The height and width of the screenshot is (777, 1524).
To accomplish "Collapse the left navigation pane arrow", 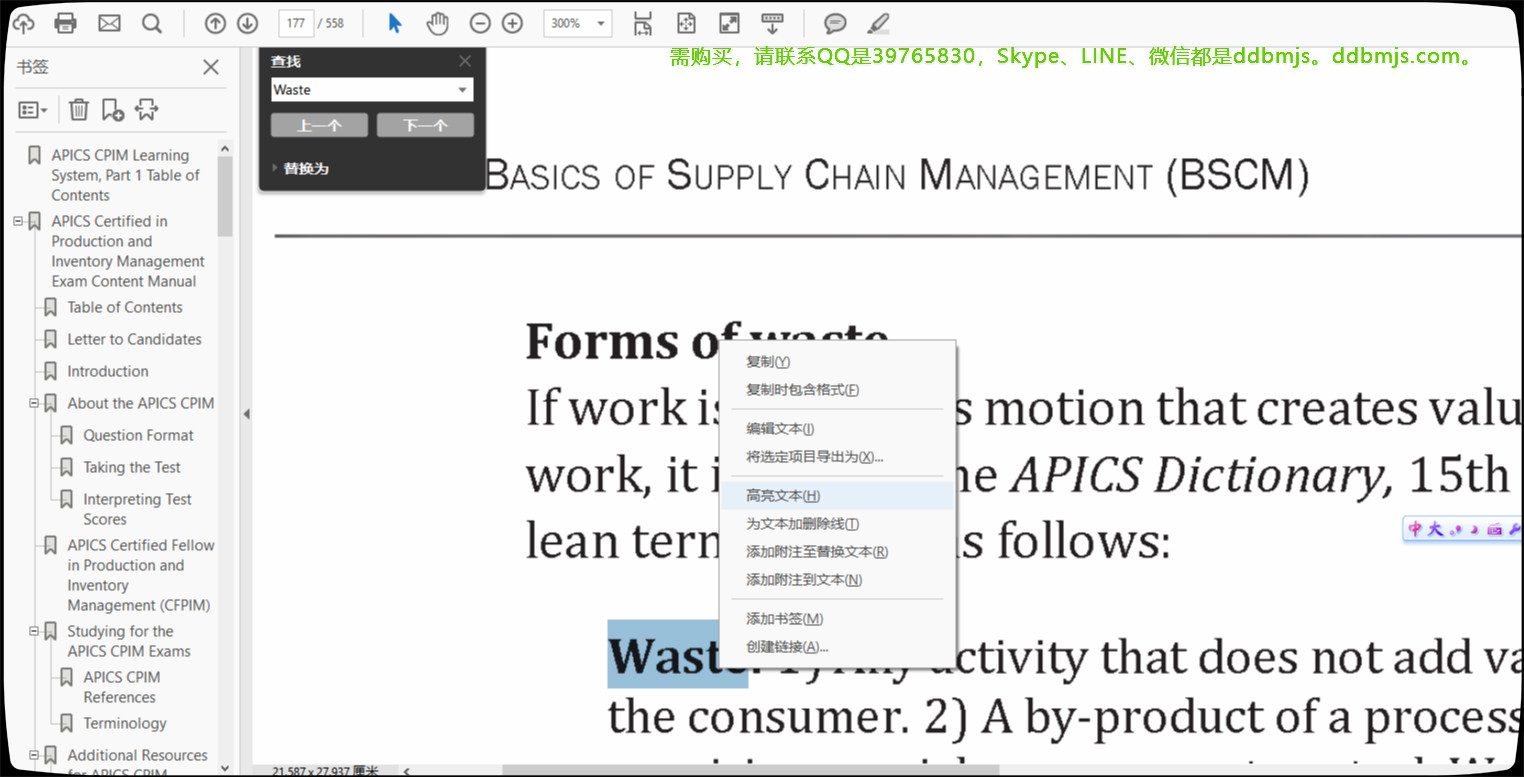I will [246, 413].
